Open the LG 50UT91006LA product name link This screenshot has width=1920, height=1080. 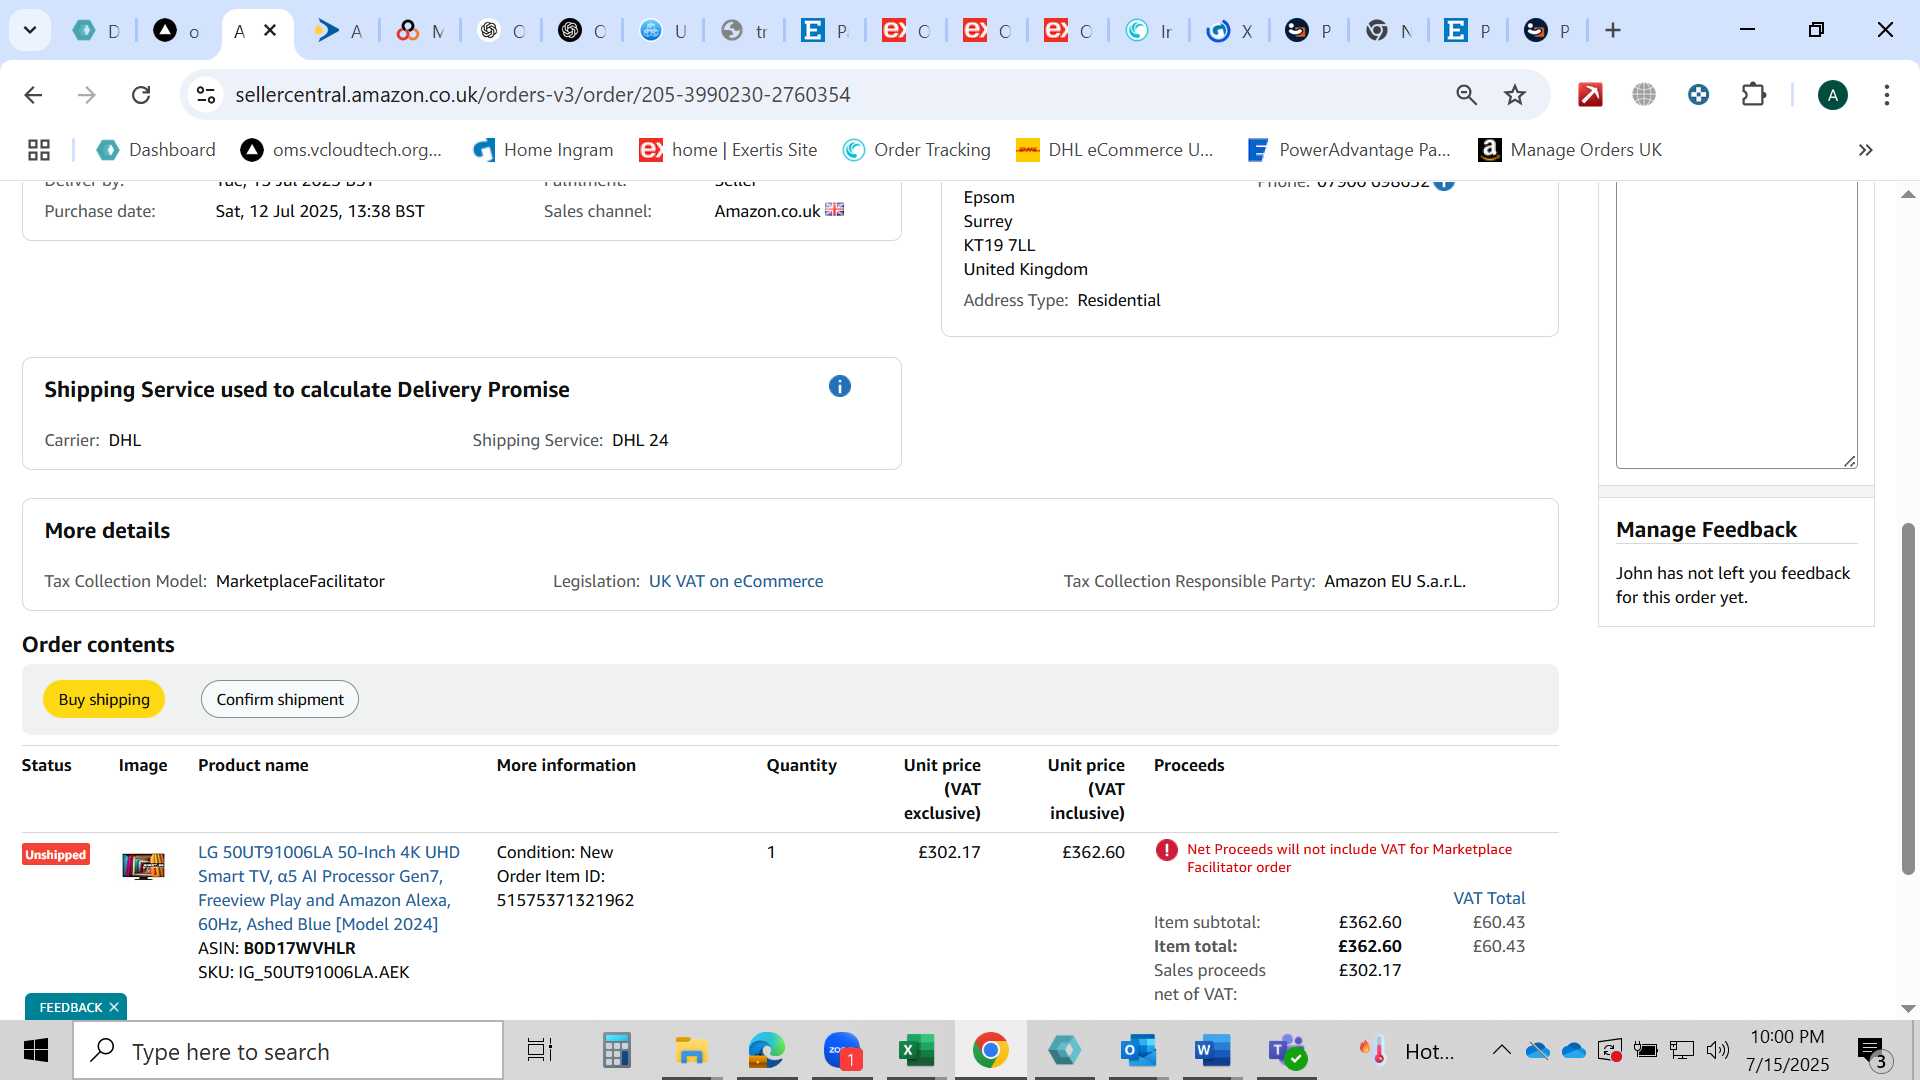click(328, 888)
